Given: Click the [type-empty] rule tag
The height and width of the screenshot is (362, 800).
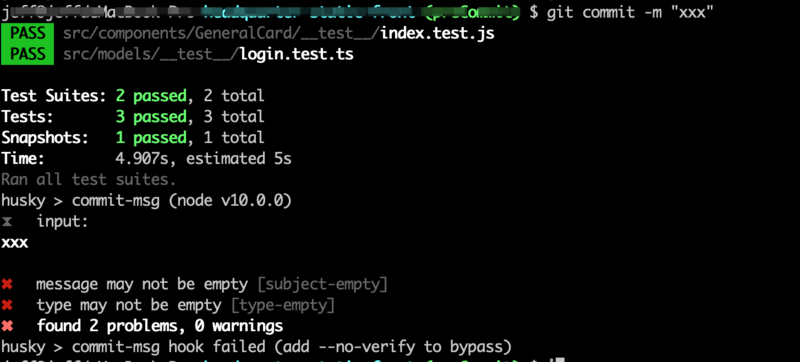Looking at the screenshot, I should [x=283, y=305].
